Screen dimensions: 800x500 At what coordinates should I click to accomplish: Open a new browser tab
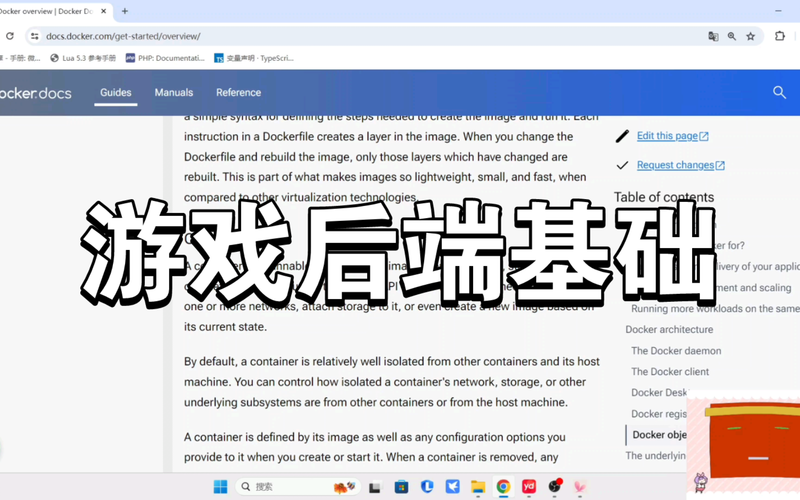pyautogui.click(x=124, y=11)
